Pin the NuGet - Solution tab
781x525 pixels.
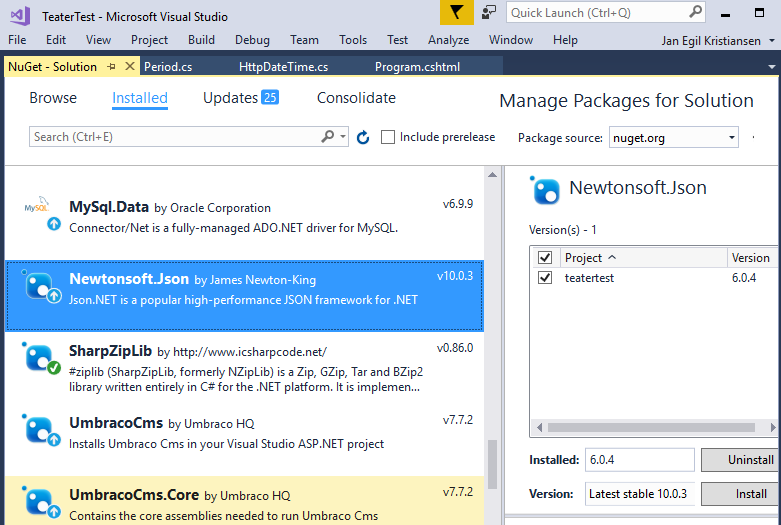[x=112, y=66]
